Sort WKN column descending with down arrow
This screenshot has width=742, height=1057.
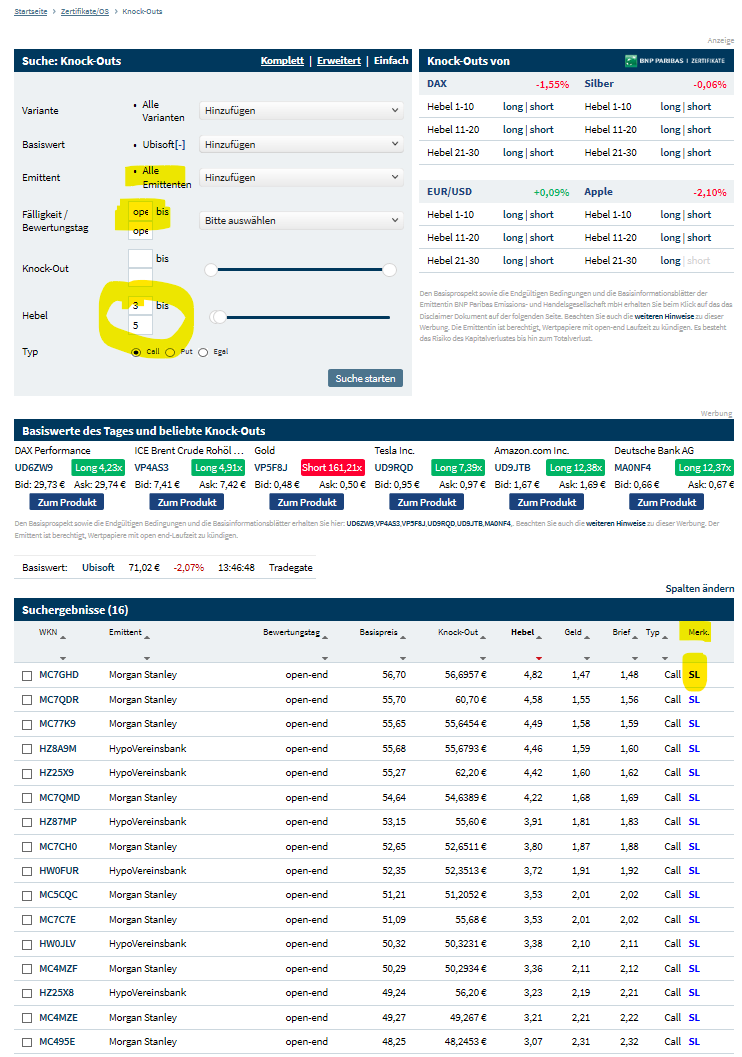click(x=63, y=658)
